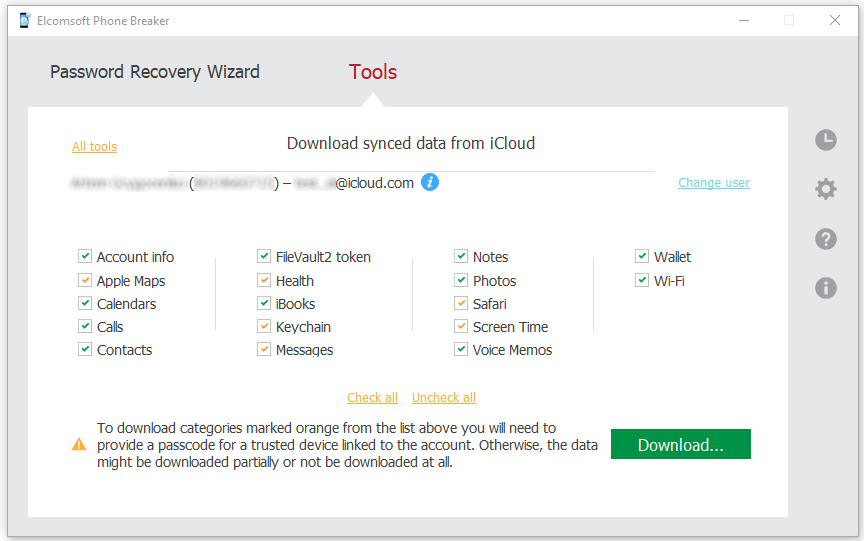Uncheck the Health category

pyautogui.click(x=264, y=280)
